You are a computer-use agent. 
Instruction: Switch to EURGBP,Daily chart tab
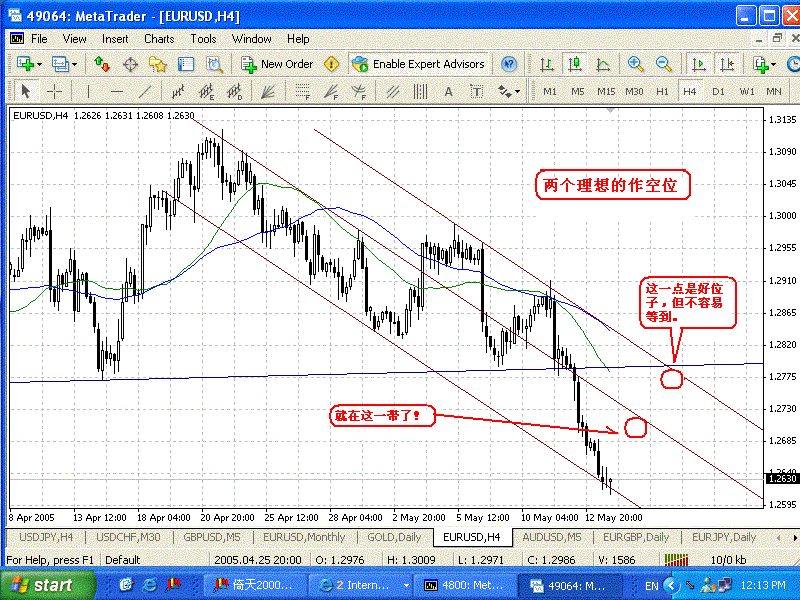[x=636, y=537]
